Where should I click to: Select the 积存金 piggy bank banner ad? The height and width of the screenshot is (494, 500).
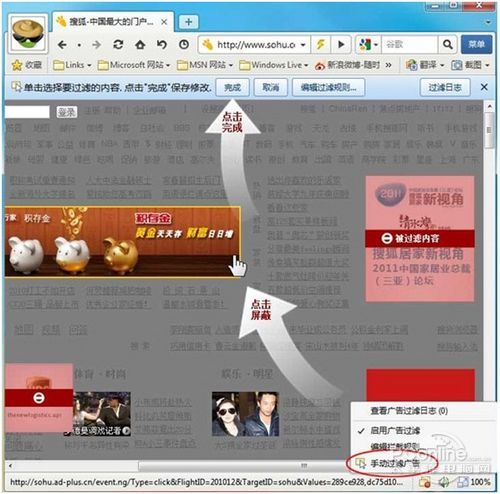[122, 242]
